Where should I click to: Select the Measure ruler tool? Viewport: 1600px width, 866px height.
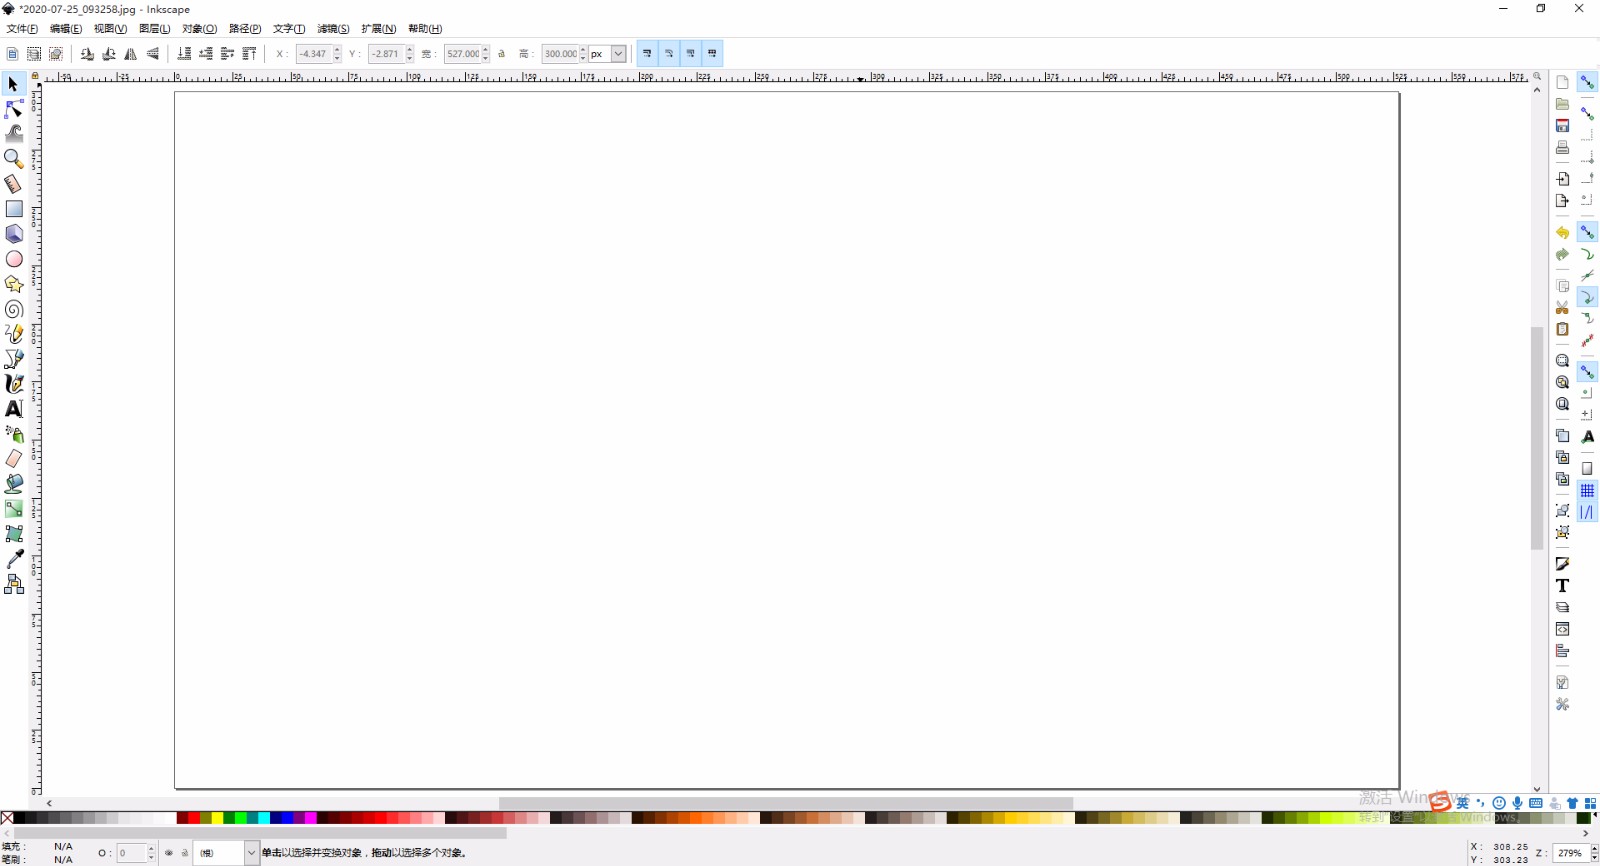[14, 184]
